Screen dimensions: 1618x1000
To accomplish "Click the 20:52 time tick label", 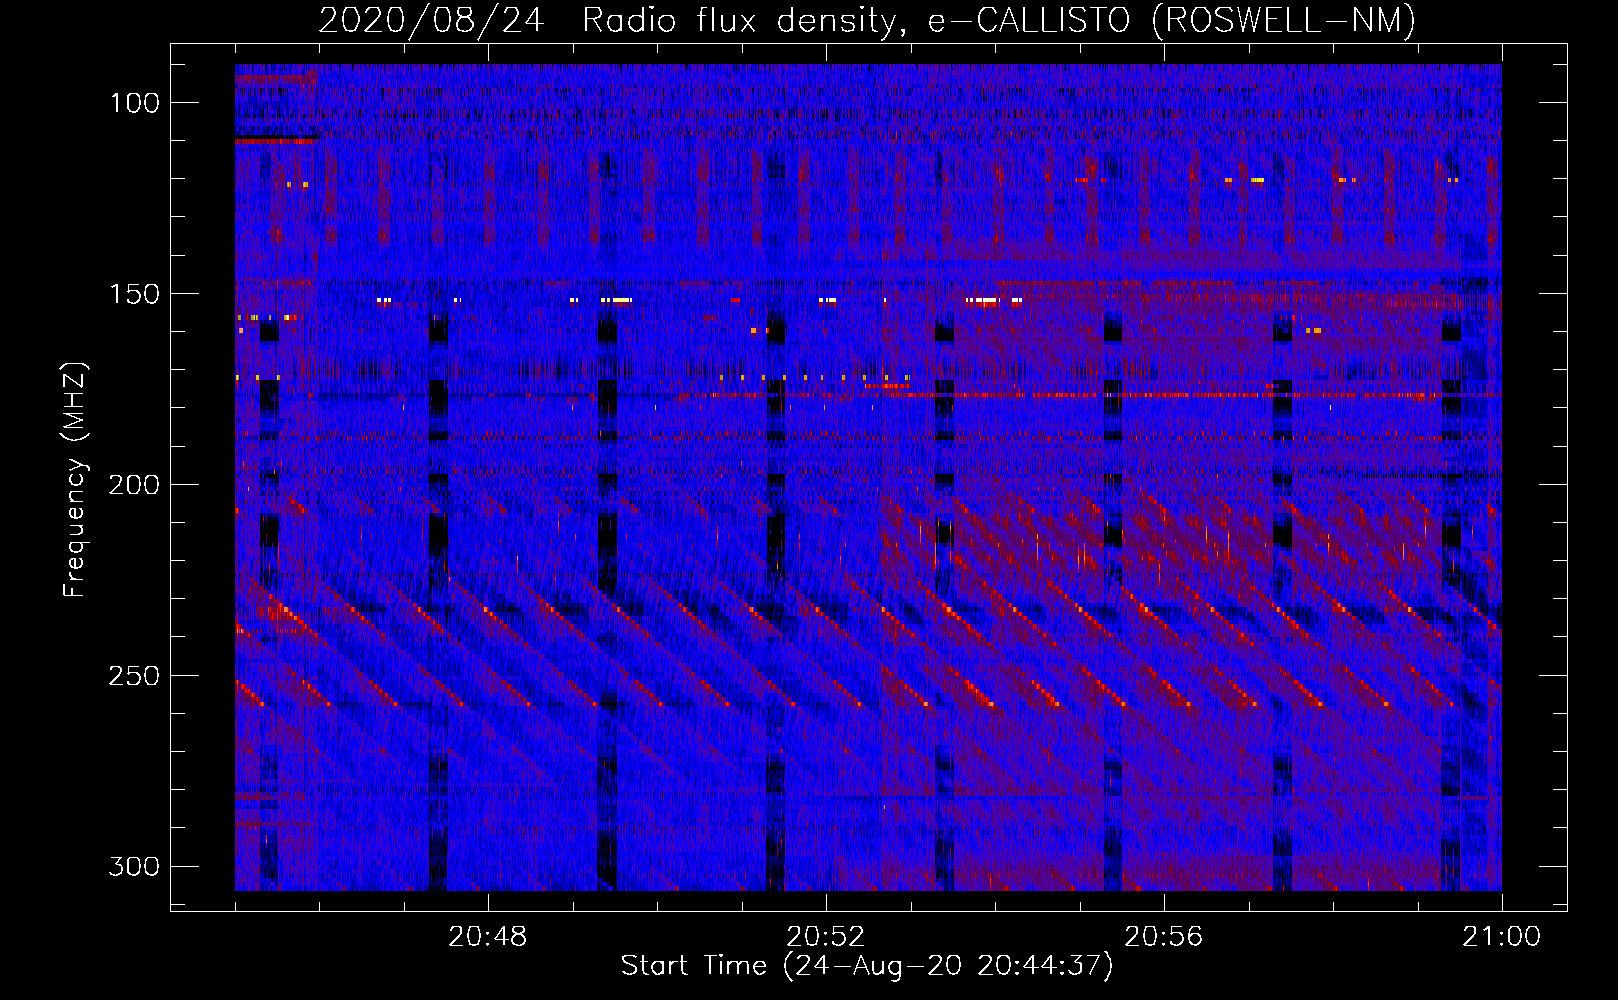I will pos(826,937).
